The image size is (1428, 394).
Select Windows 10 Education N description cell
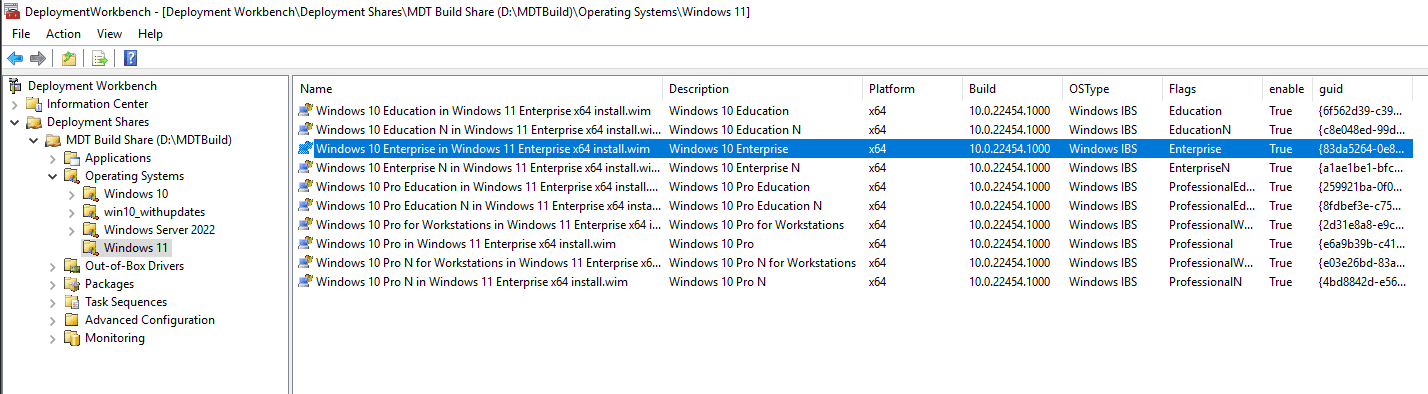[x=735, y=130]
